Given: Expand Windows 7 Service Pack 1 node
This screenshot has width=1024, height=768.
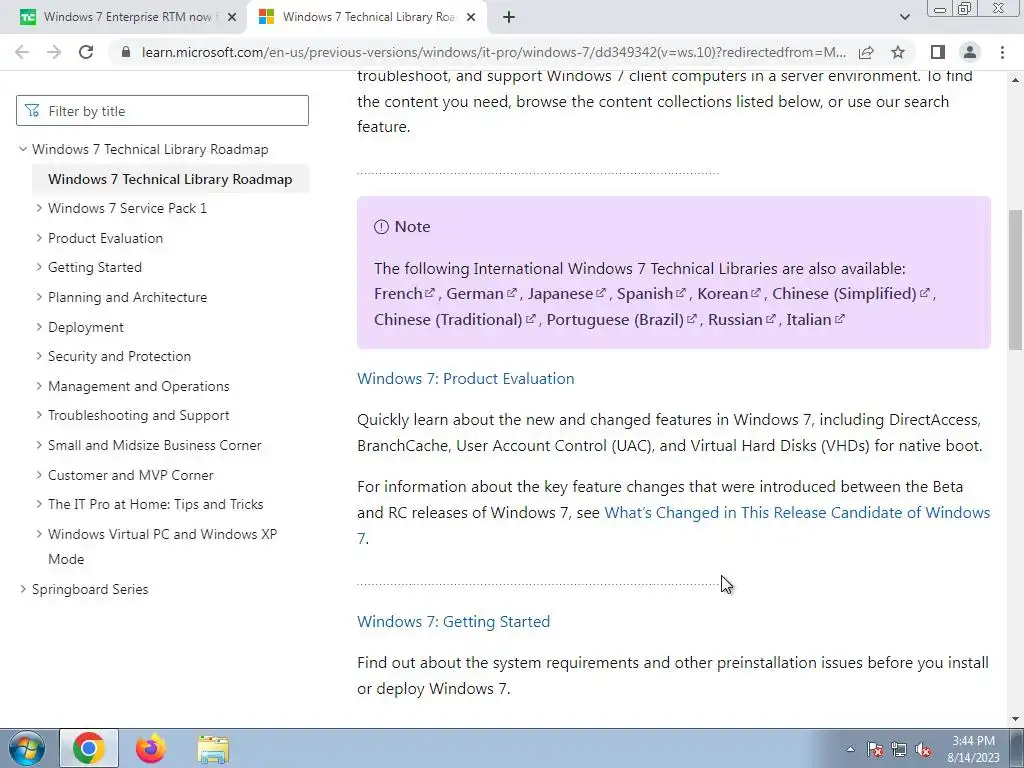Looking at the screenshot, I should [x=39, y=208].
